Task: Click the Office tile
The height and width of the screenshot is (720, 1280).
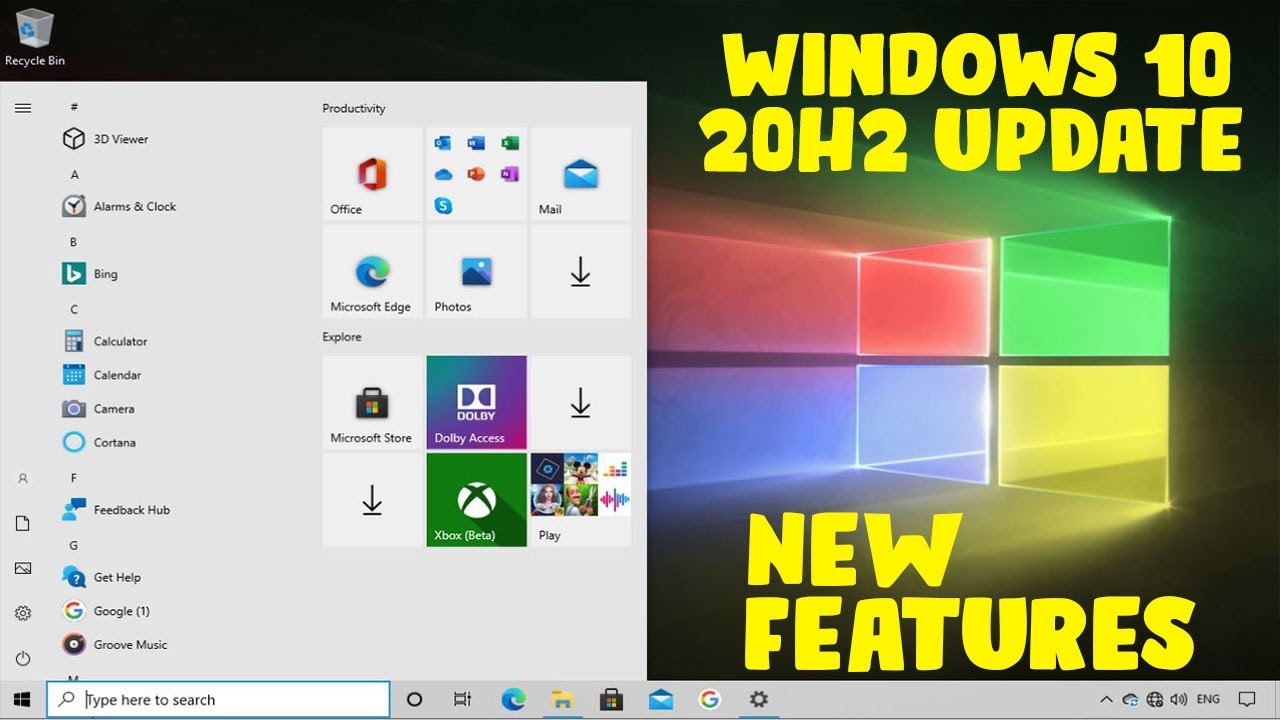Action: [372, 174]
